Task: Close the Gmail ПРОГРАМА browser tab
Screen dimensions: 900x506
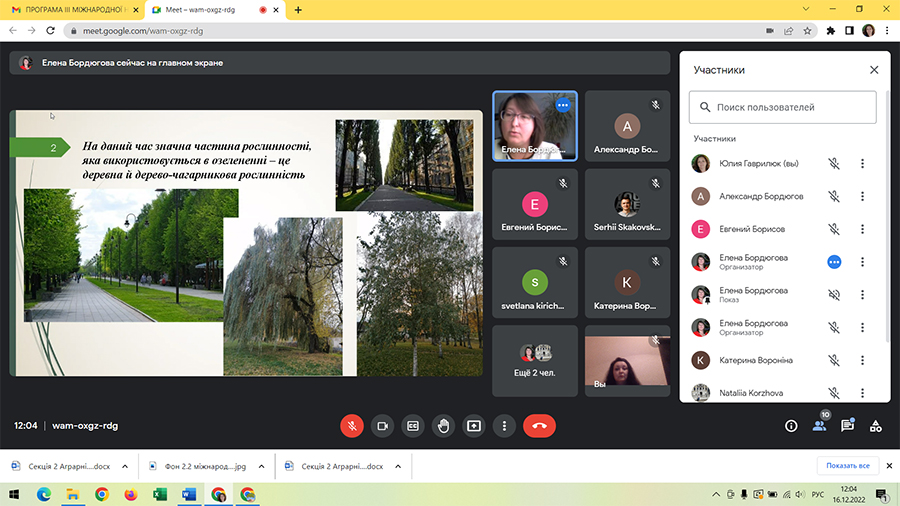Action: coord(136,10)
